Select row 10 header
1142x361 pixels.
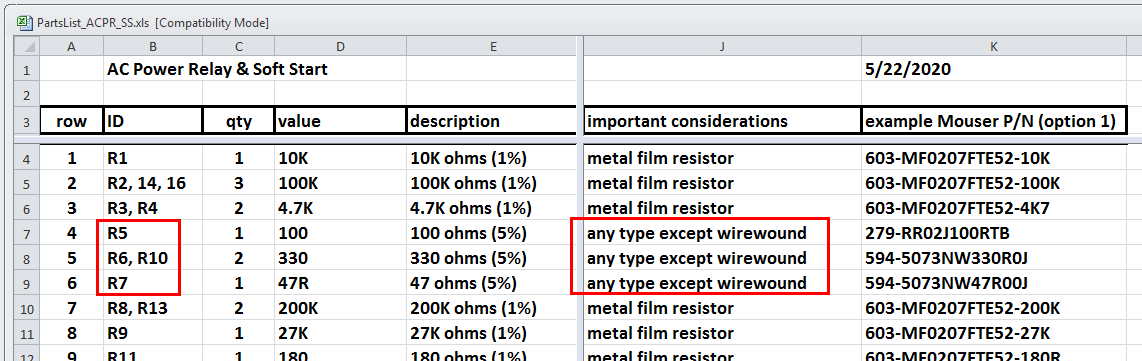(27, 308)
